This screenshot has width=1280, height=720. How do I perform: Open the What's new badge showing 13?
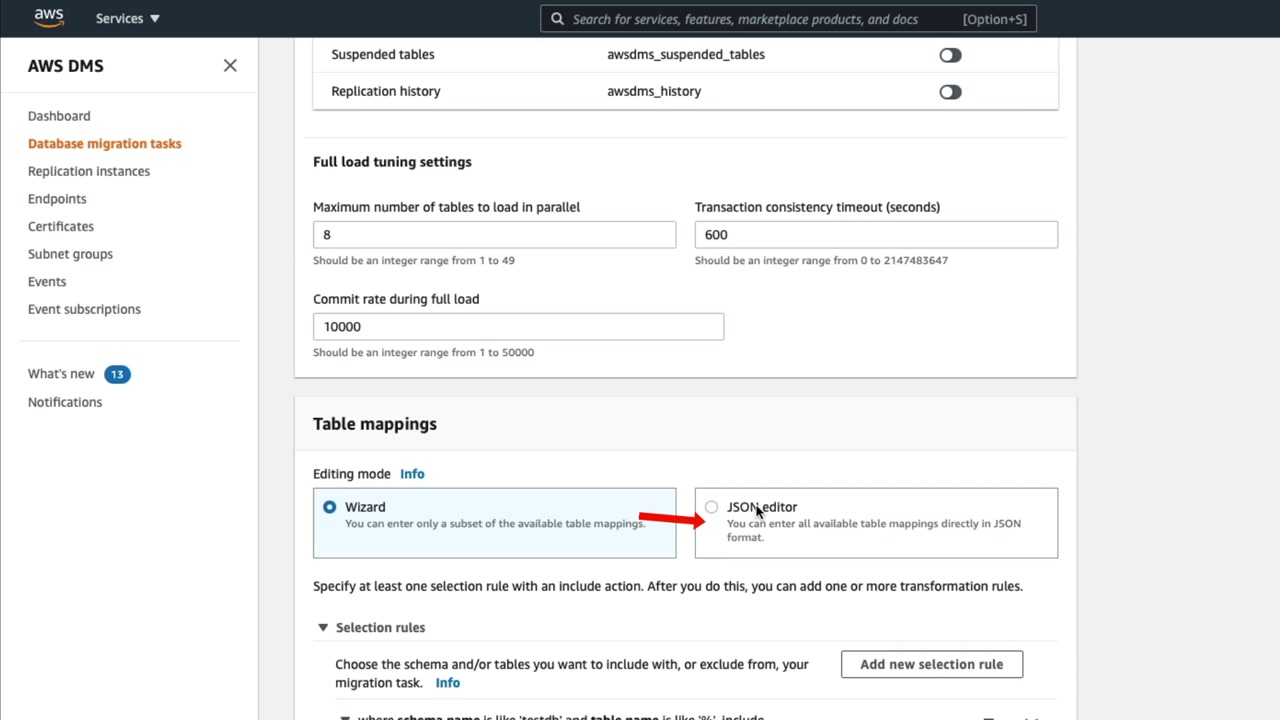coord(117,374)
